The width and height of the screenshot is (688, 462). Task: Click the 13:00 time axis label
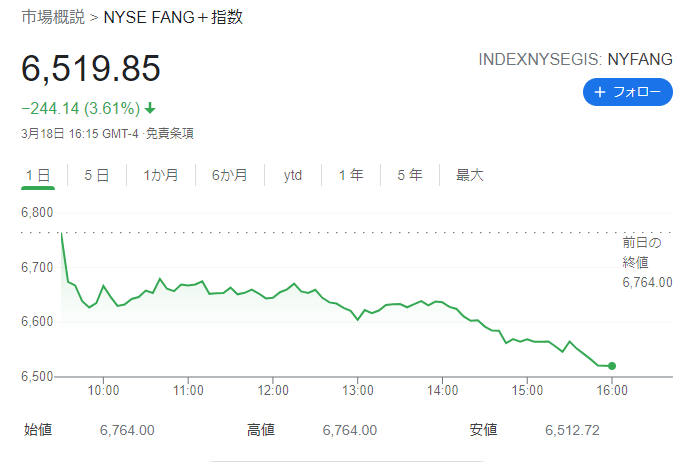tap(358, 390)
